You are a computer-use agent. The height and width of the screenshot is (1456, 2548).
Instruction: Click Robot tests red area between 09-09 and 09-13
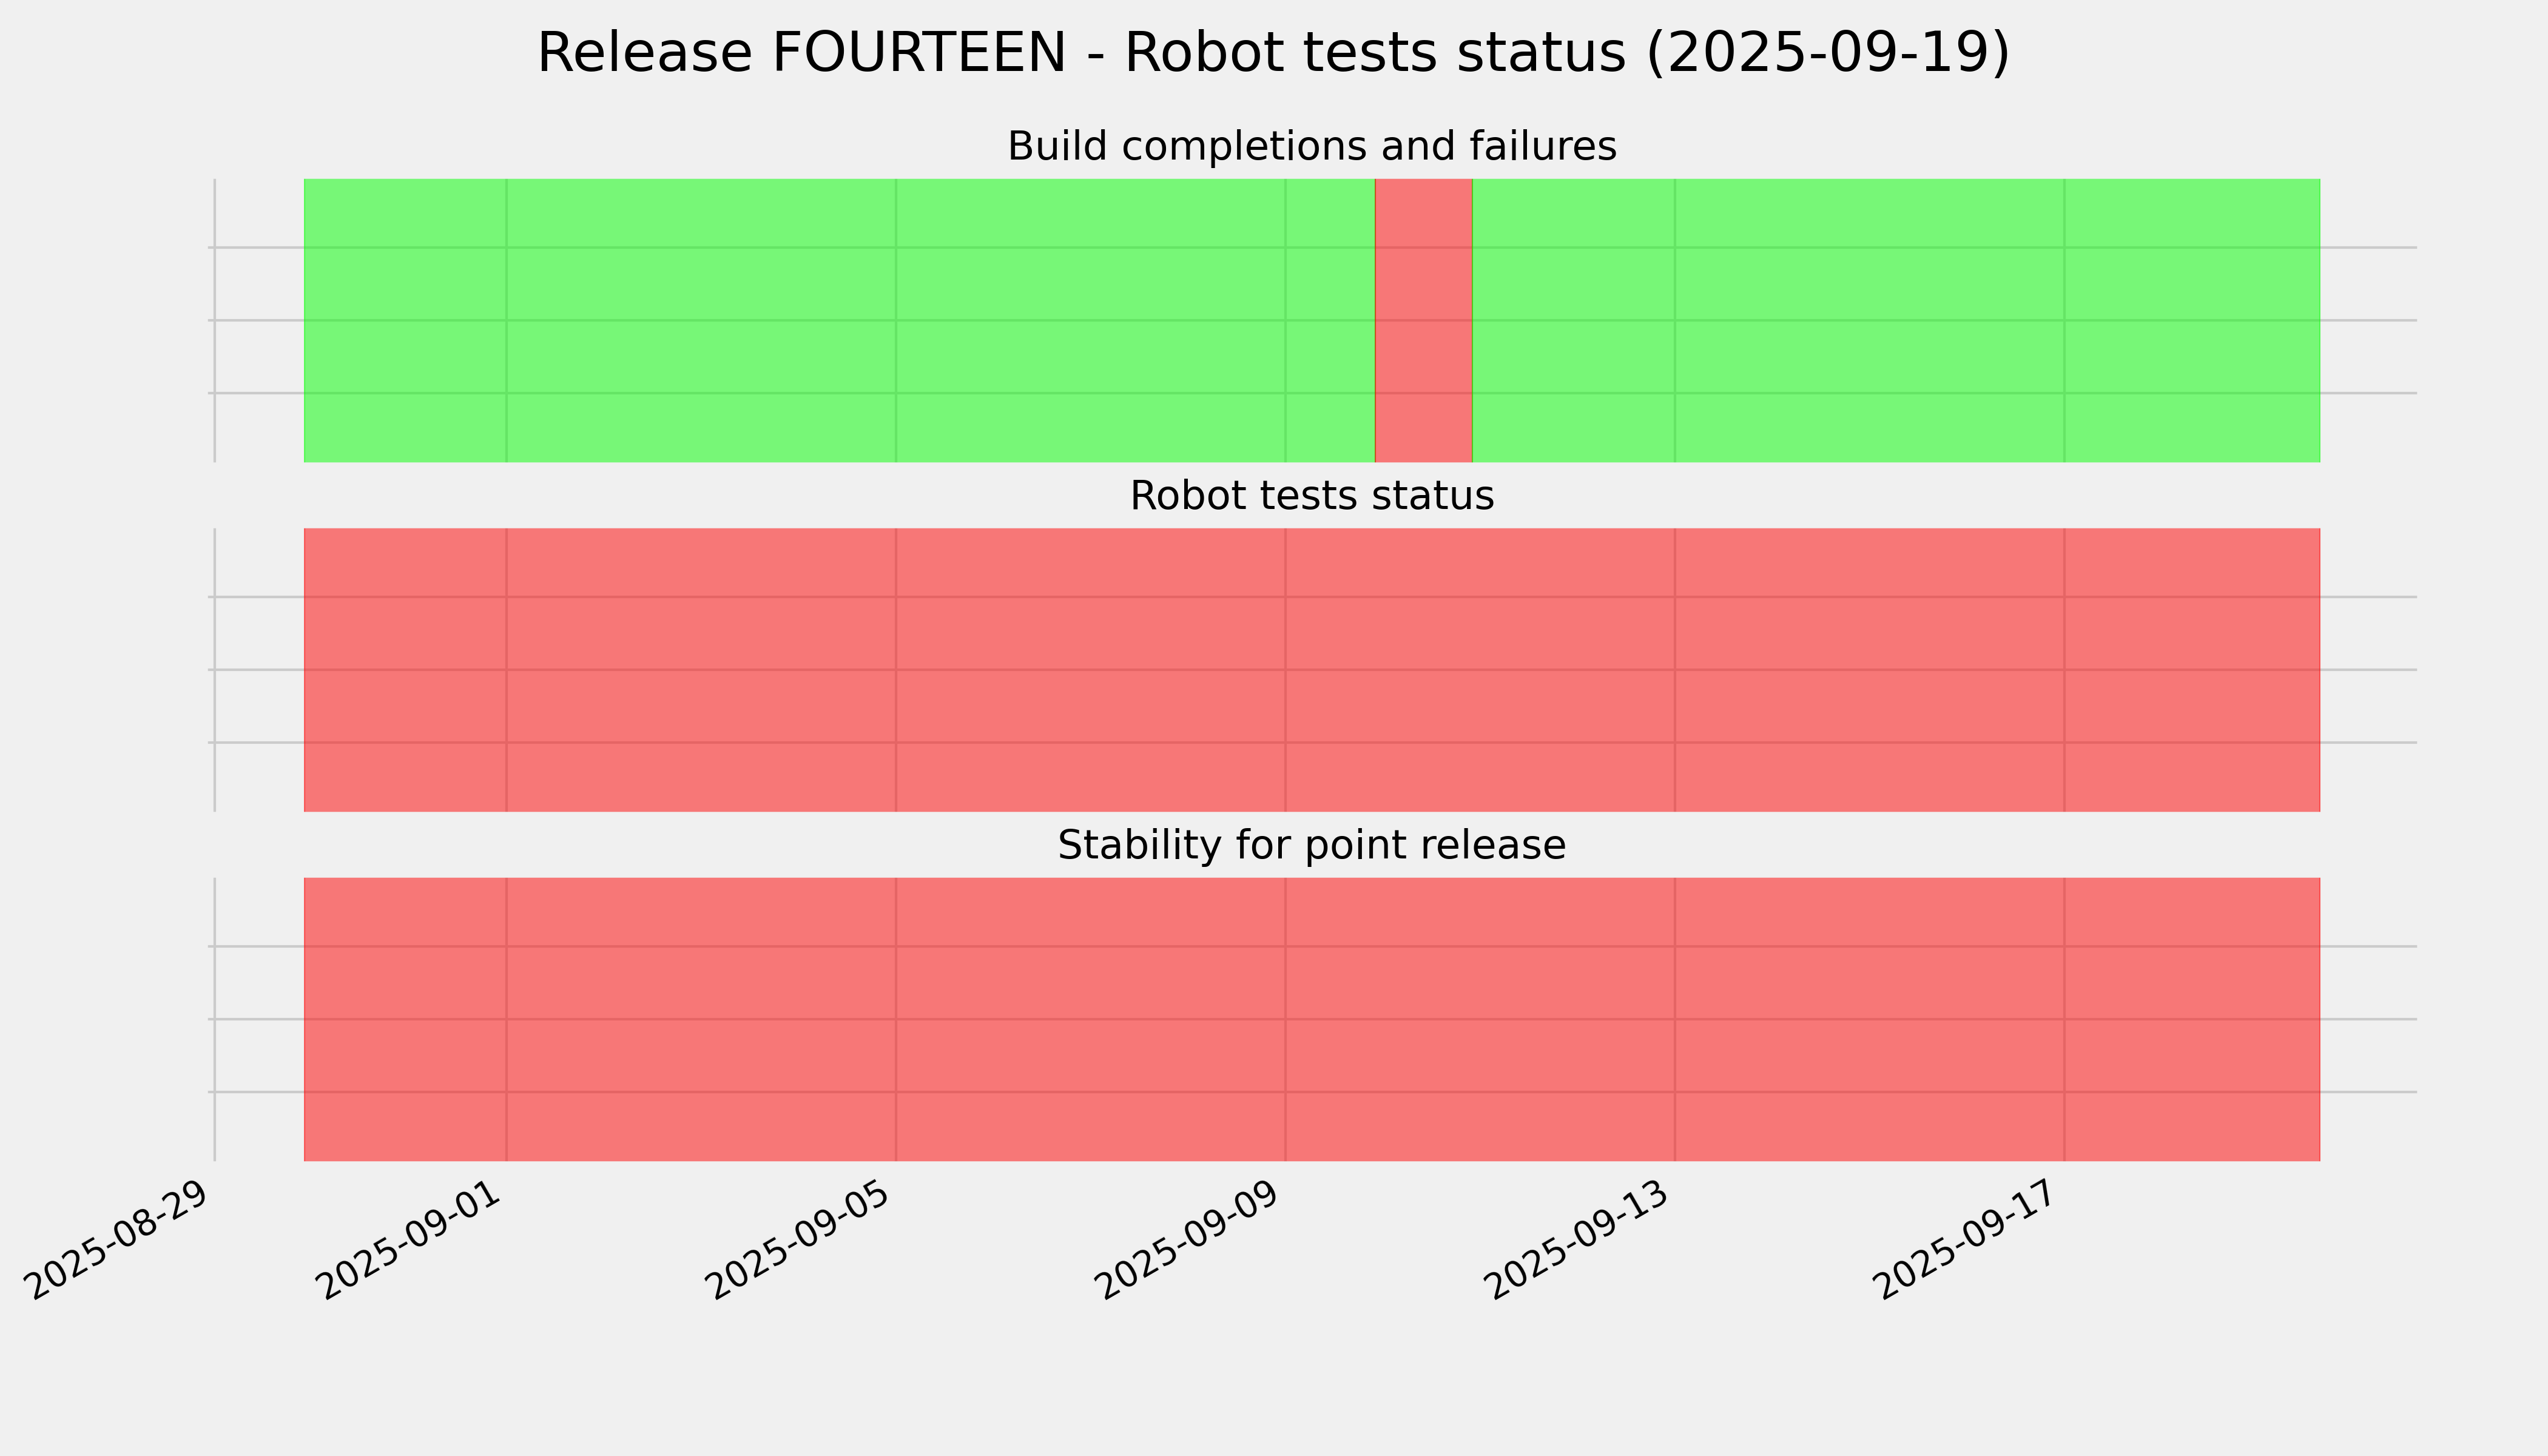1480,670
